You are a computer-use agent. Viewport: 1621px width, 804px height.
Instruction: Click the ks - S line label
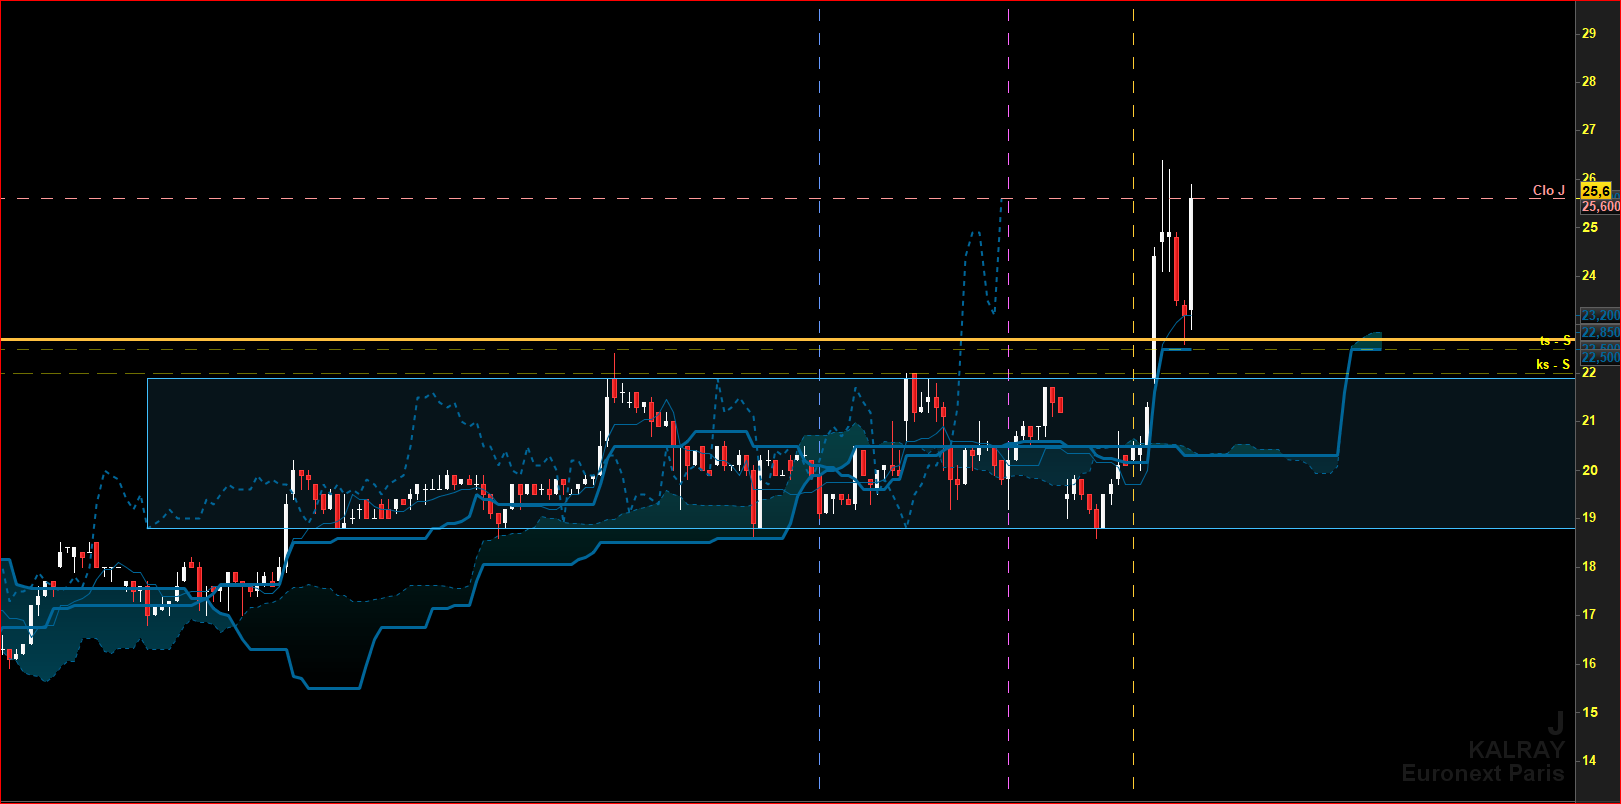point(1553,364)
